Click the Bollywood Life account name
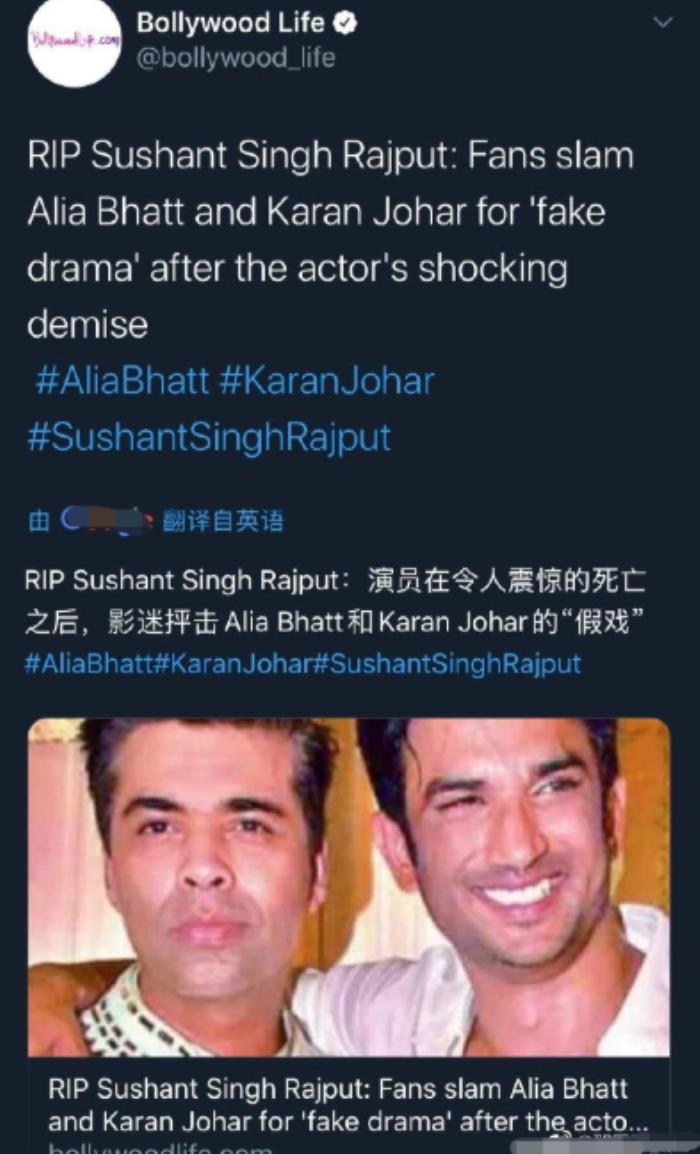 [x=230, y=23]
